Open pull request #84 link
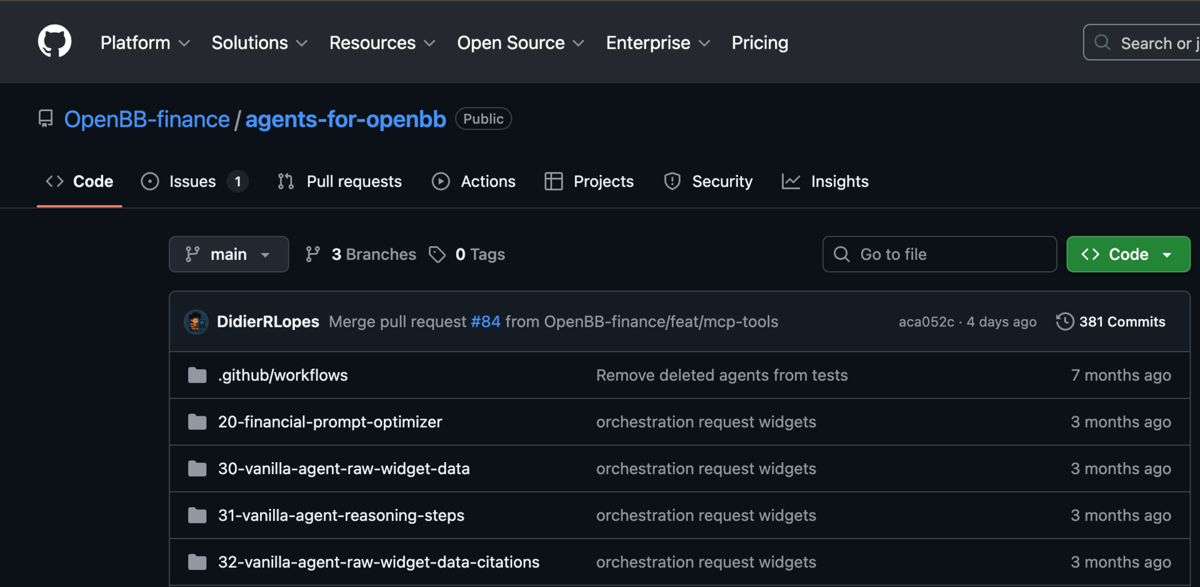 pos(485,322)
